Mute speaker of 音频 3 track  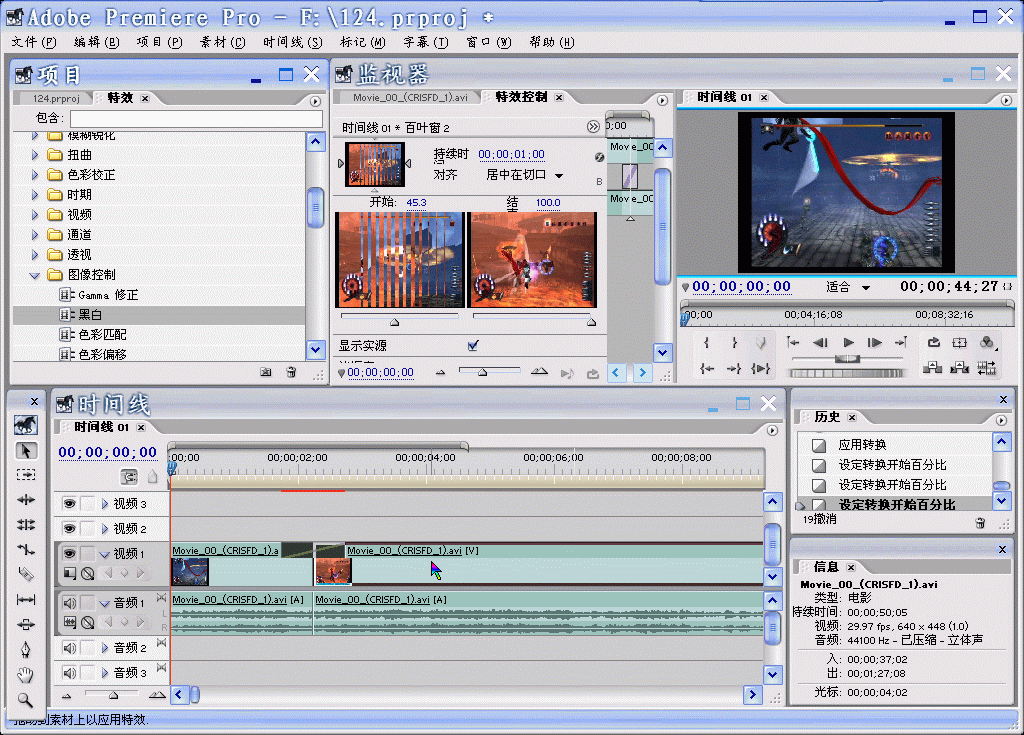69,672
